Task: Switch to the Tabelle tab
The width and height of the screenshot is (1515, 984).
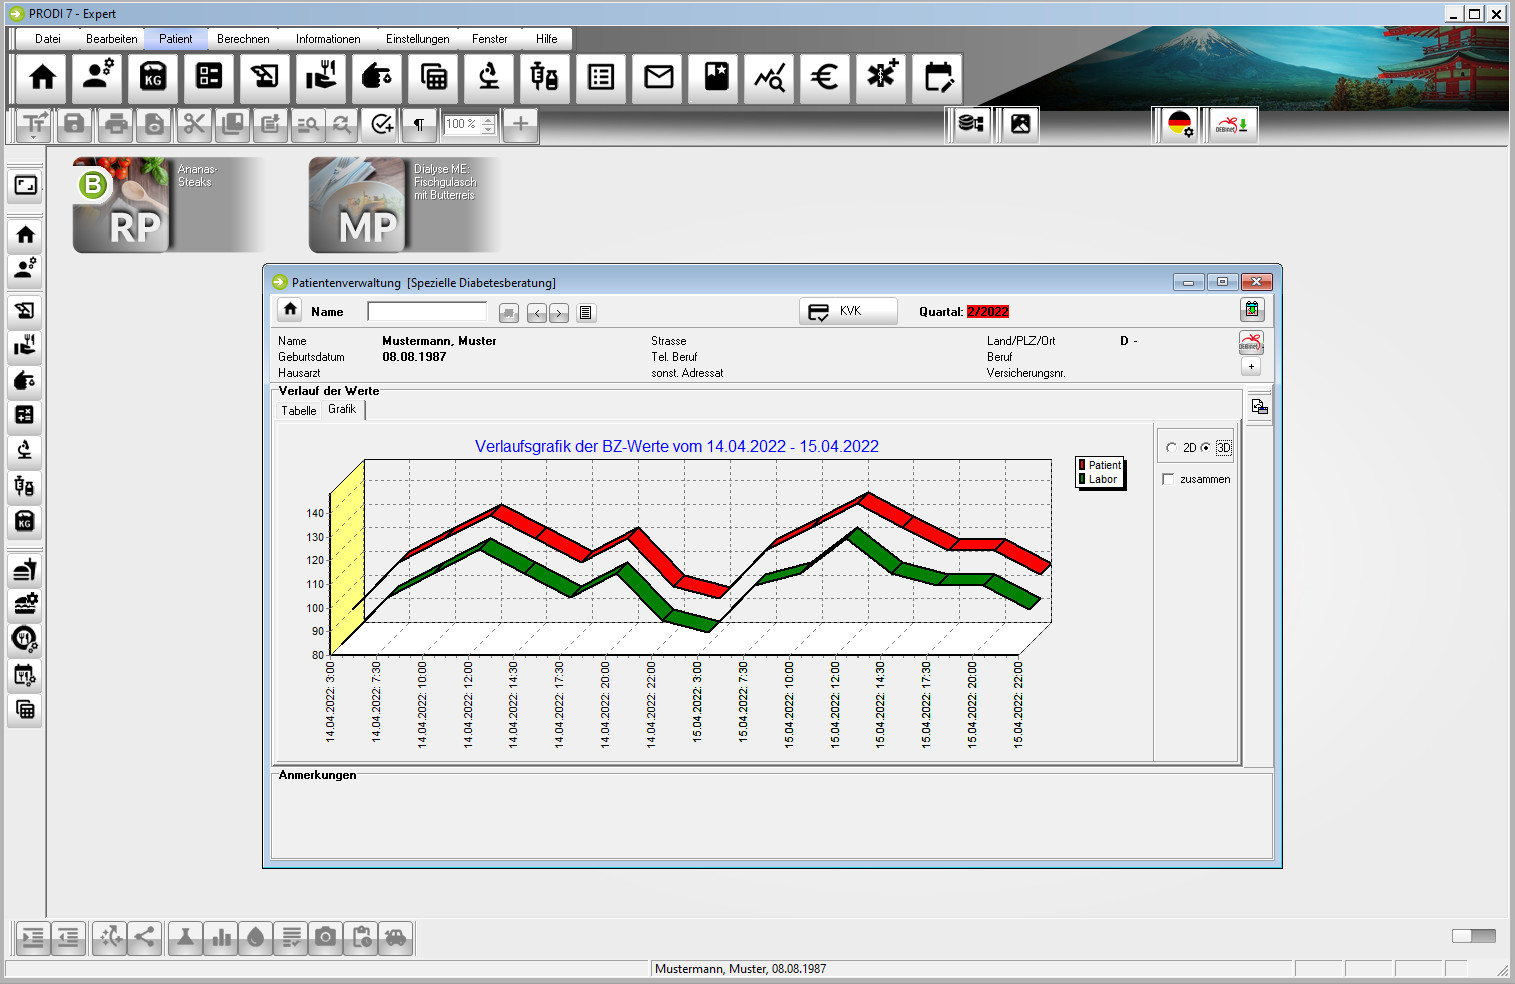Action: click(x=298, y=411)
